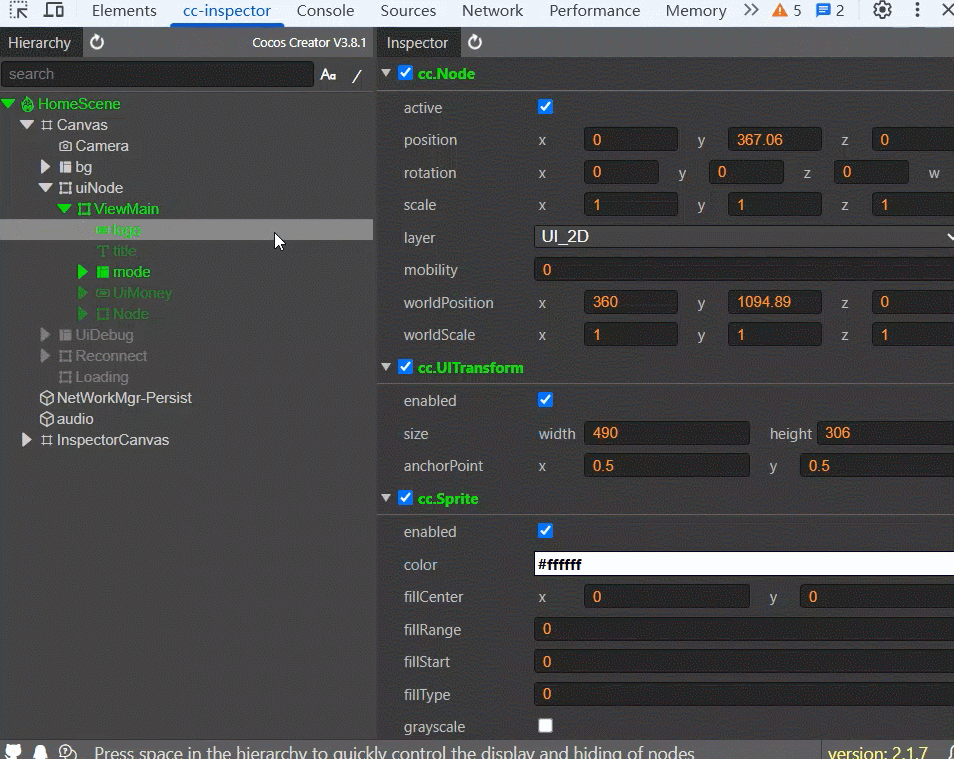Screen dimensions: 954x759
Task: Toggle match case search option Aa
Action: pyautogui.click(x=328, y=74)
